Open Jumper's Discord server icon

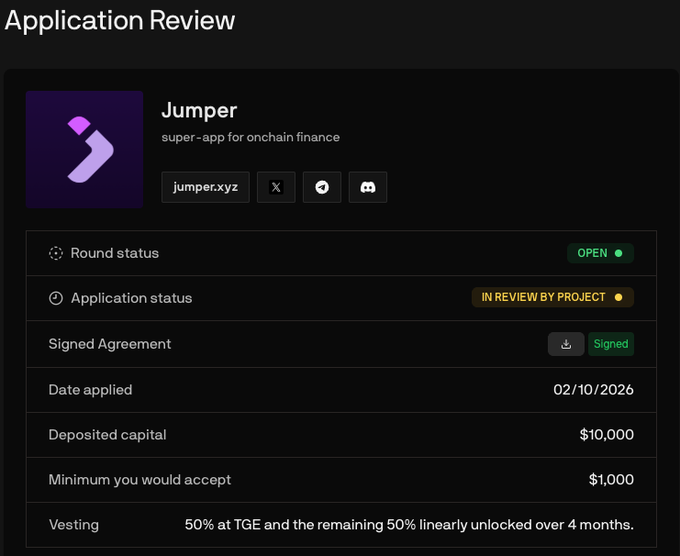click(368, 187)
